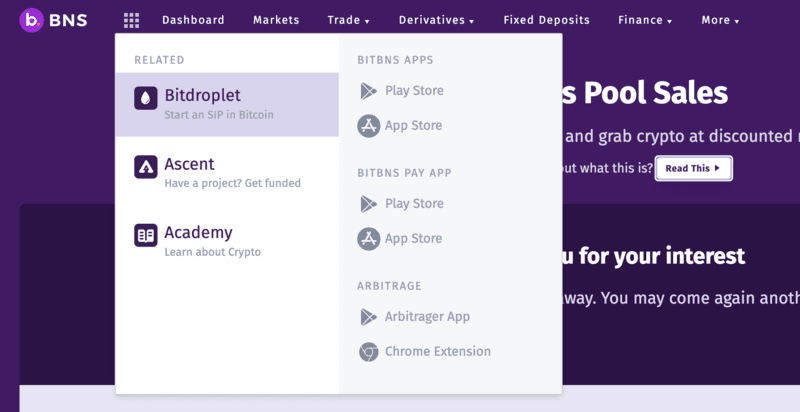Click App Store icon under Bitbns Pay App
This screenshot has height=412, width=800.
368,239
